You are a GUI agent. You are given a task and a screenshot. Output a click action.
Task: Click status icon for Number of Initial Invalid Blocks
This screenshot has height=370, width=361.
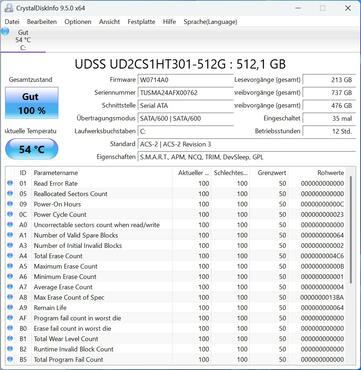click(x=10, y=245)
